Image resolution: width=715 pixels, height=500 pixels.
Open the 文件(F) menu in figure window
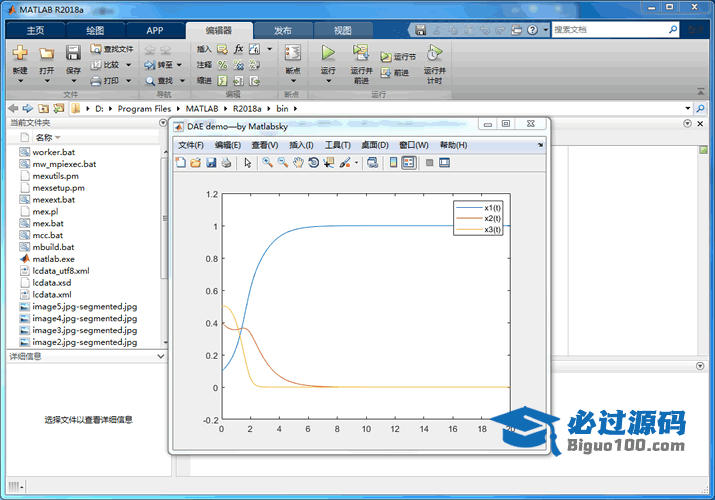click(191, 145)
